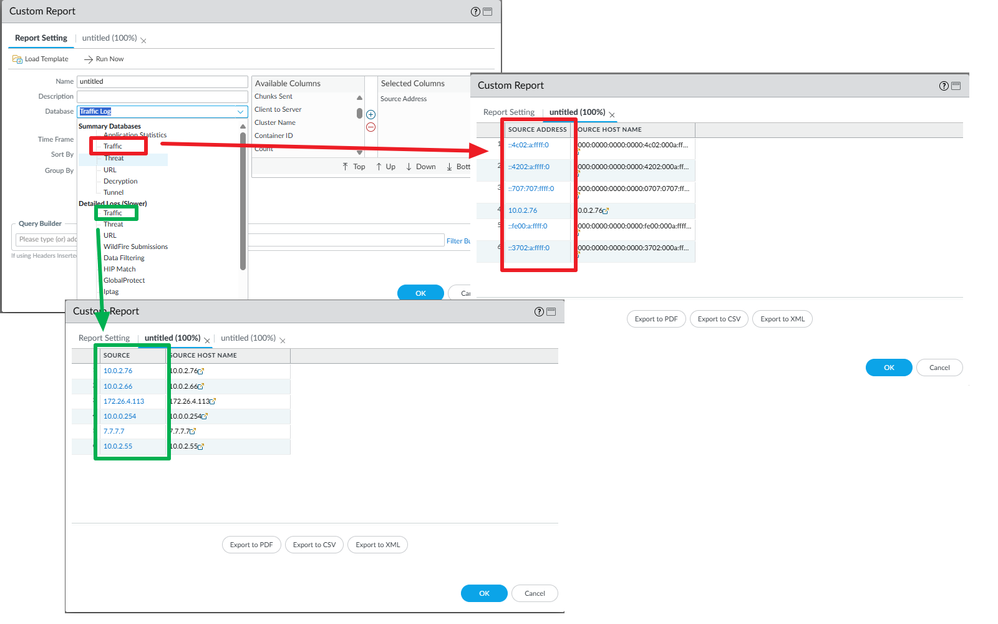Click into the Description input field
Image resolution: width=998 pixels, height=624 pixels.
click(x=162, y=97)
